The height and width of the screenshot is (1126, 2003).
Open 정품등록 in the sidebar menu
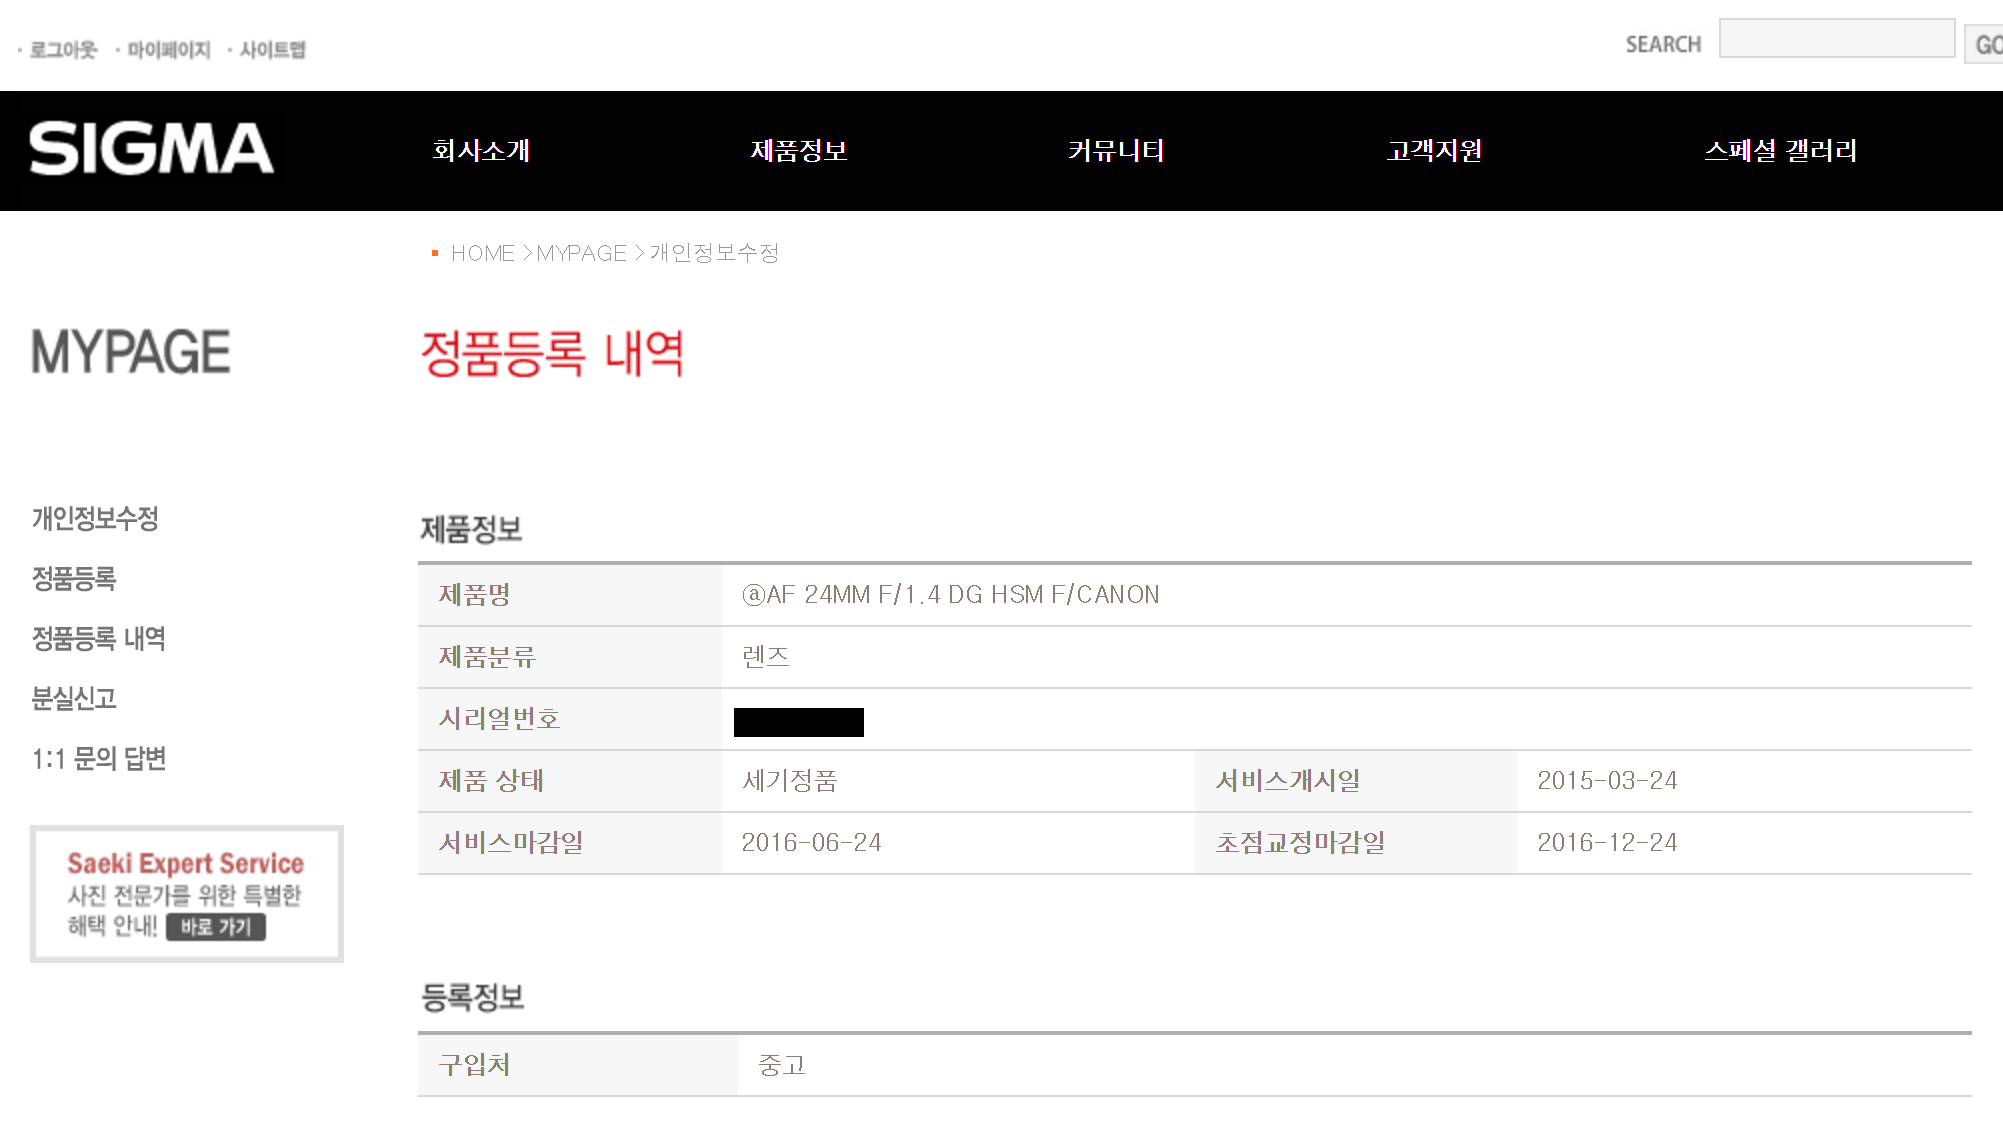(x=74, y=578)
